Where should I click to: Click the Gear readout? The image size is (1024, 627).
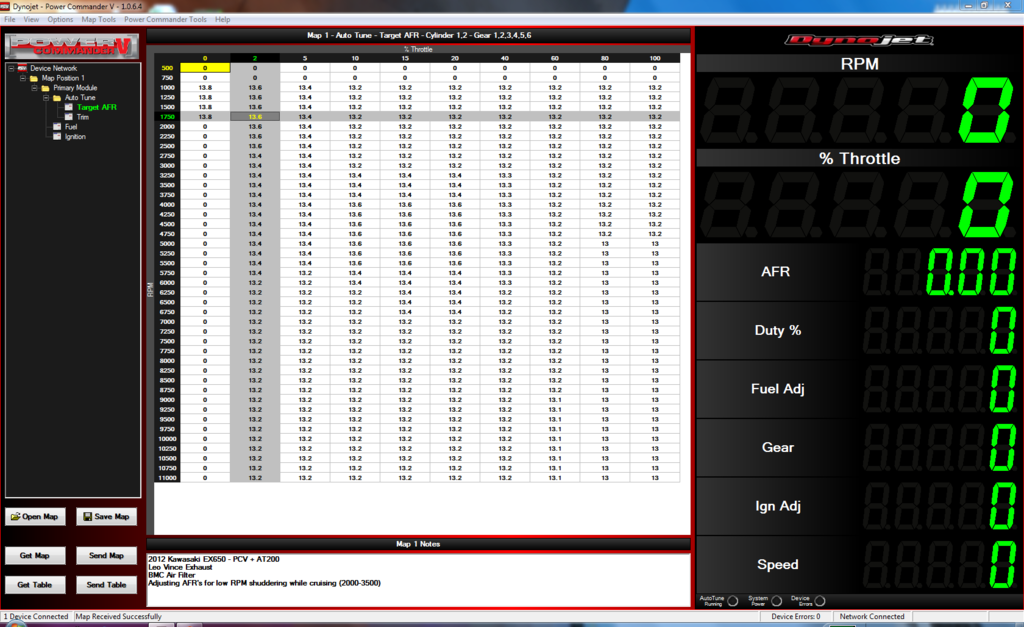coord(940,448)
